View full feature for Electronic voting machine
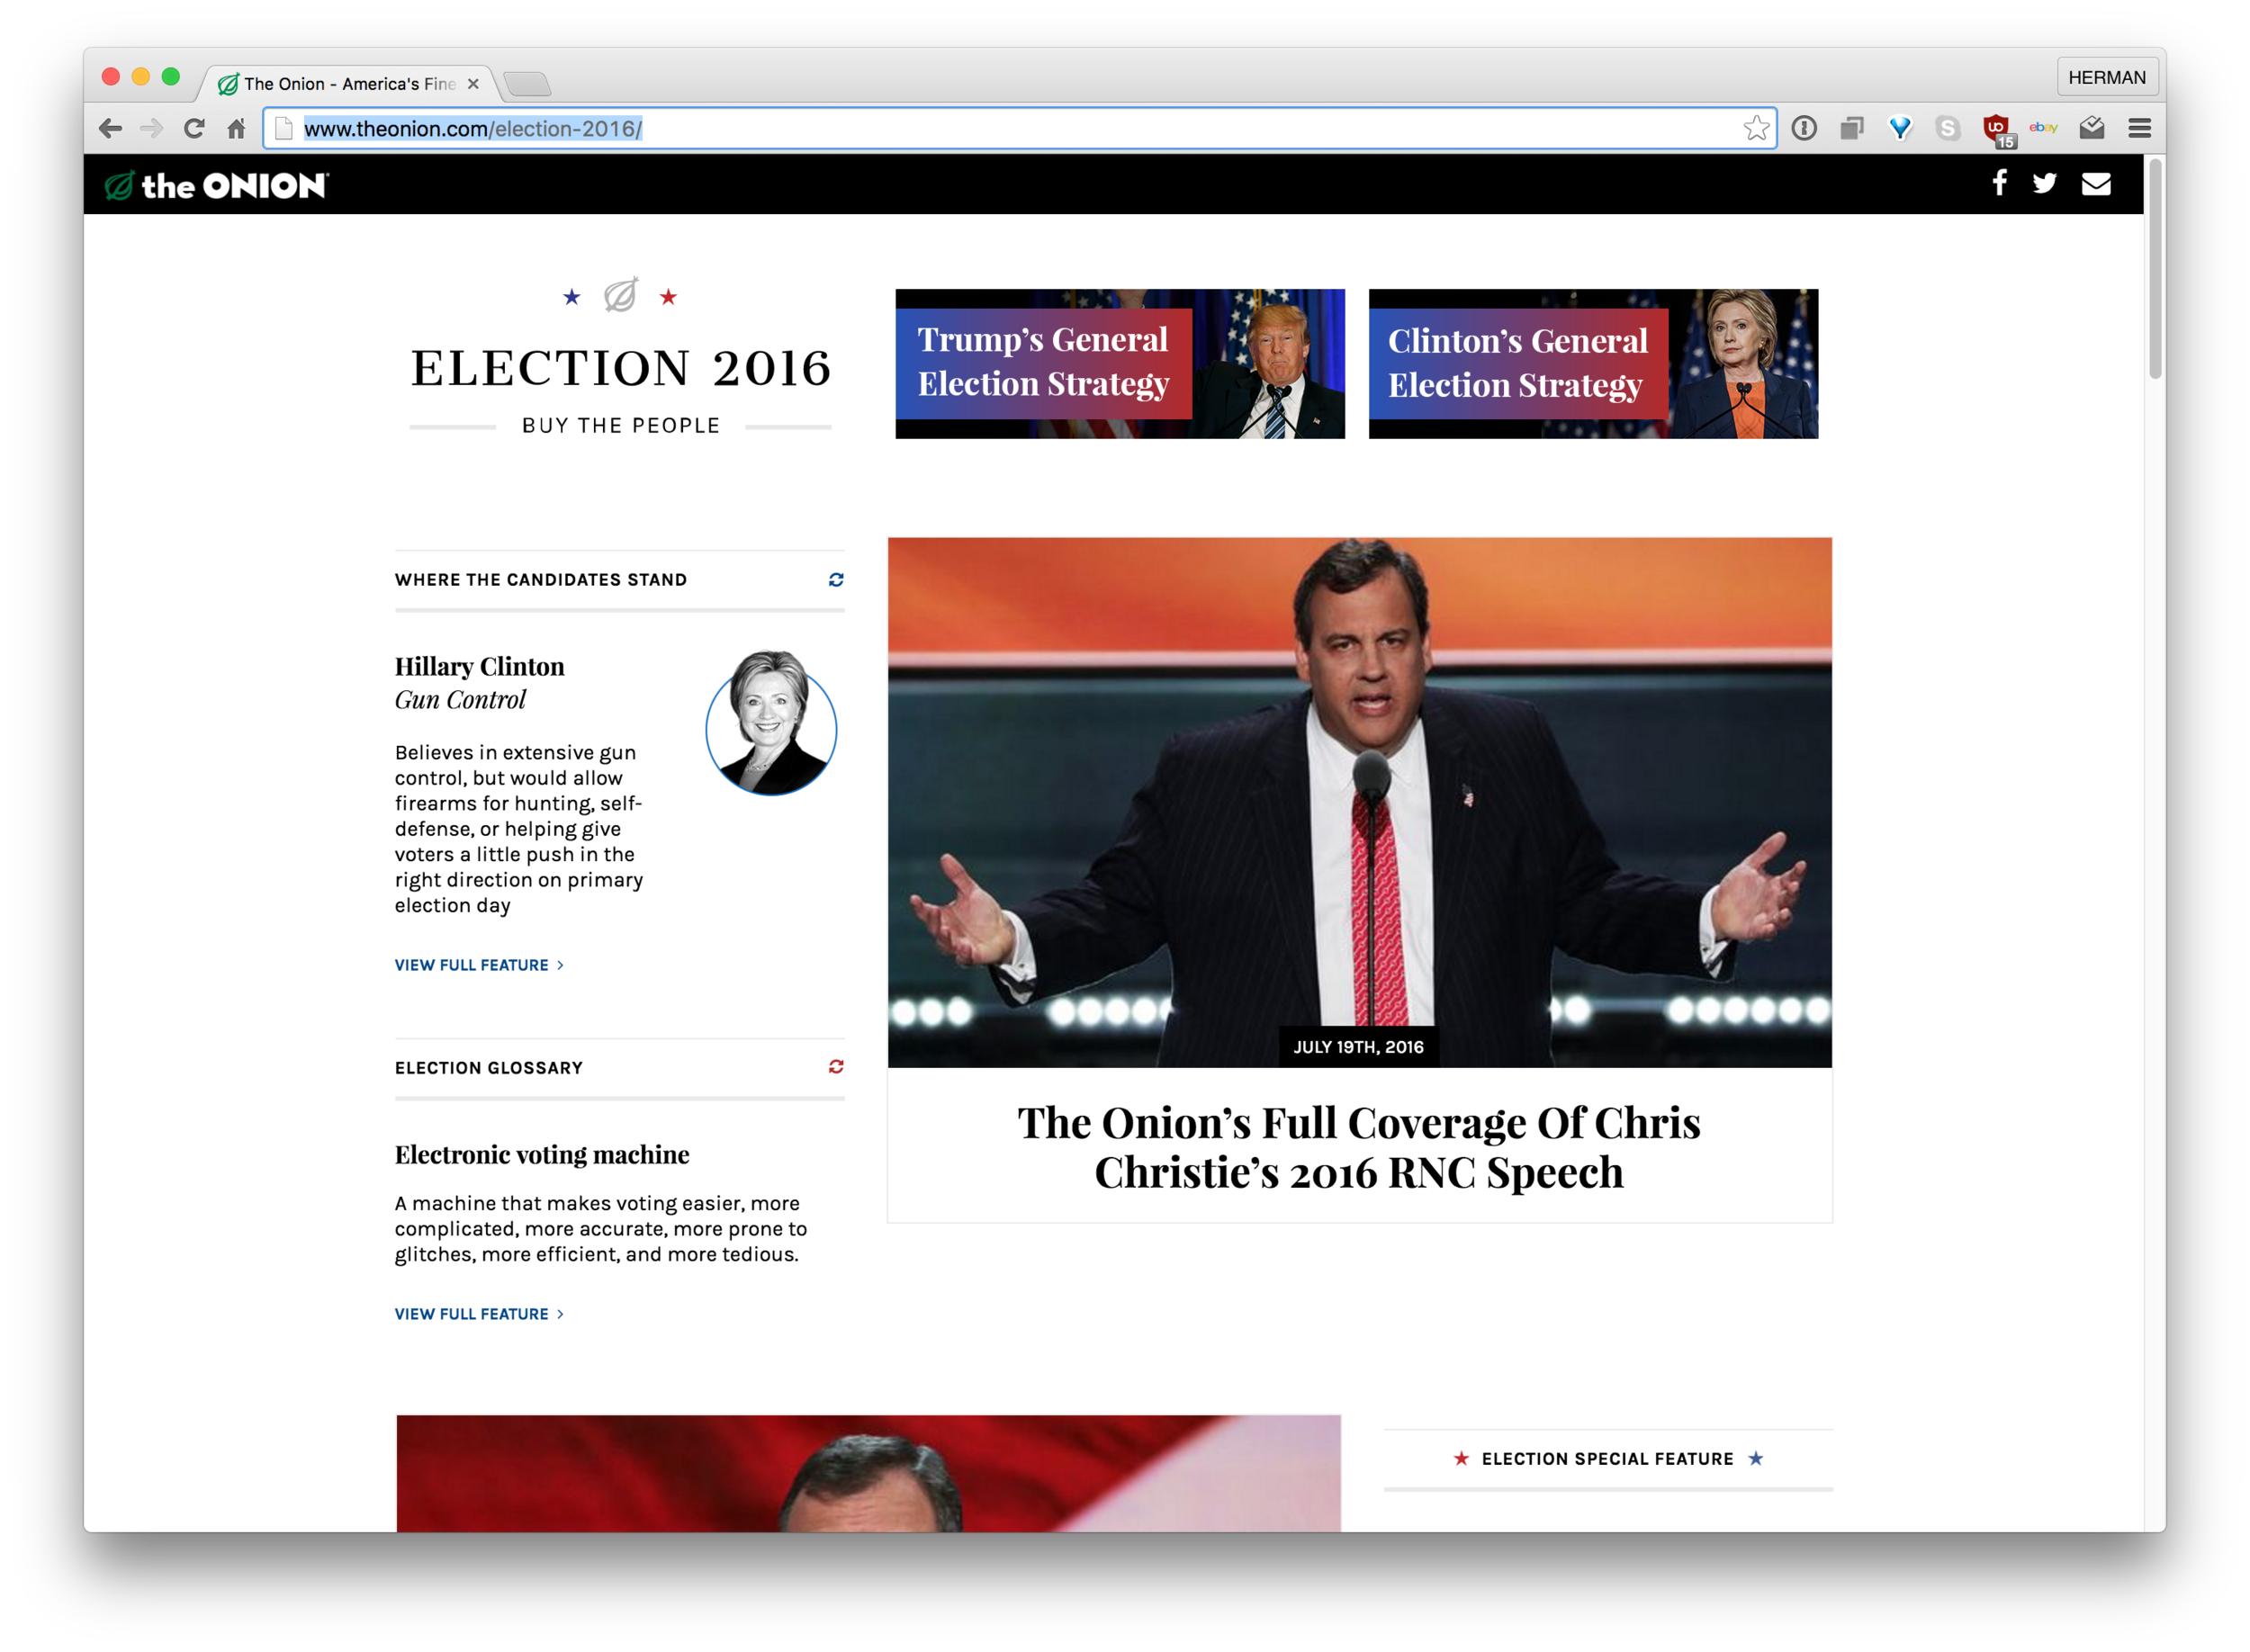 [479, 1314]
